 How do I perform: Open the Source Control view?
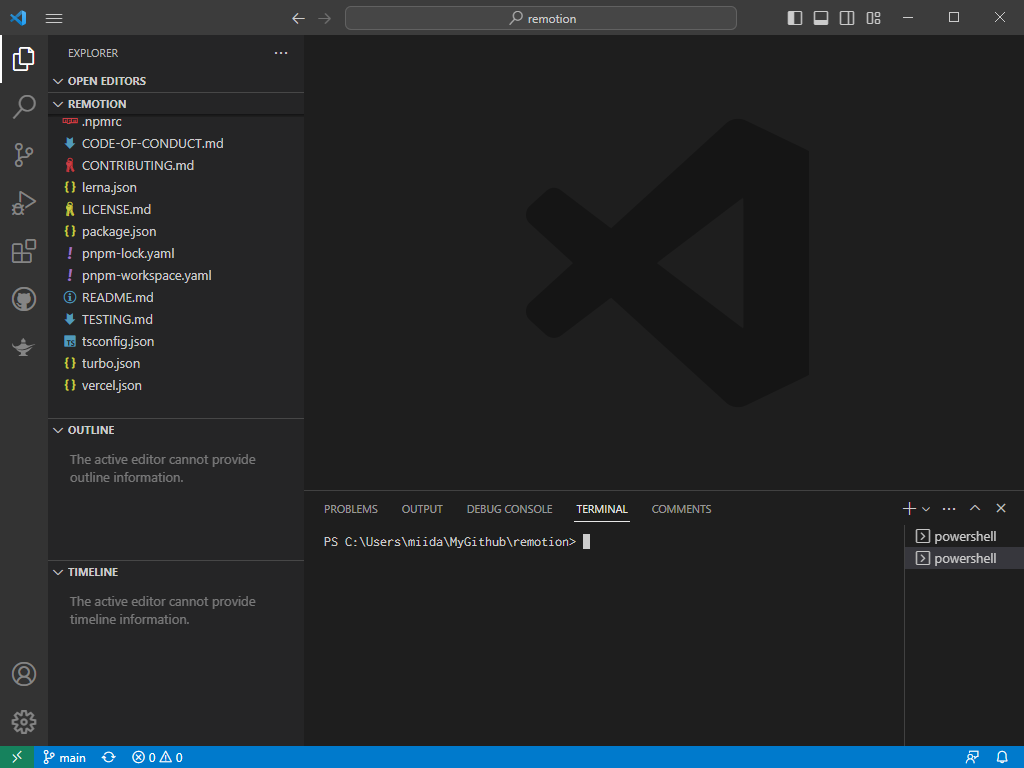click(24, 155)
